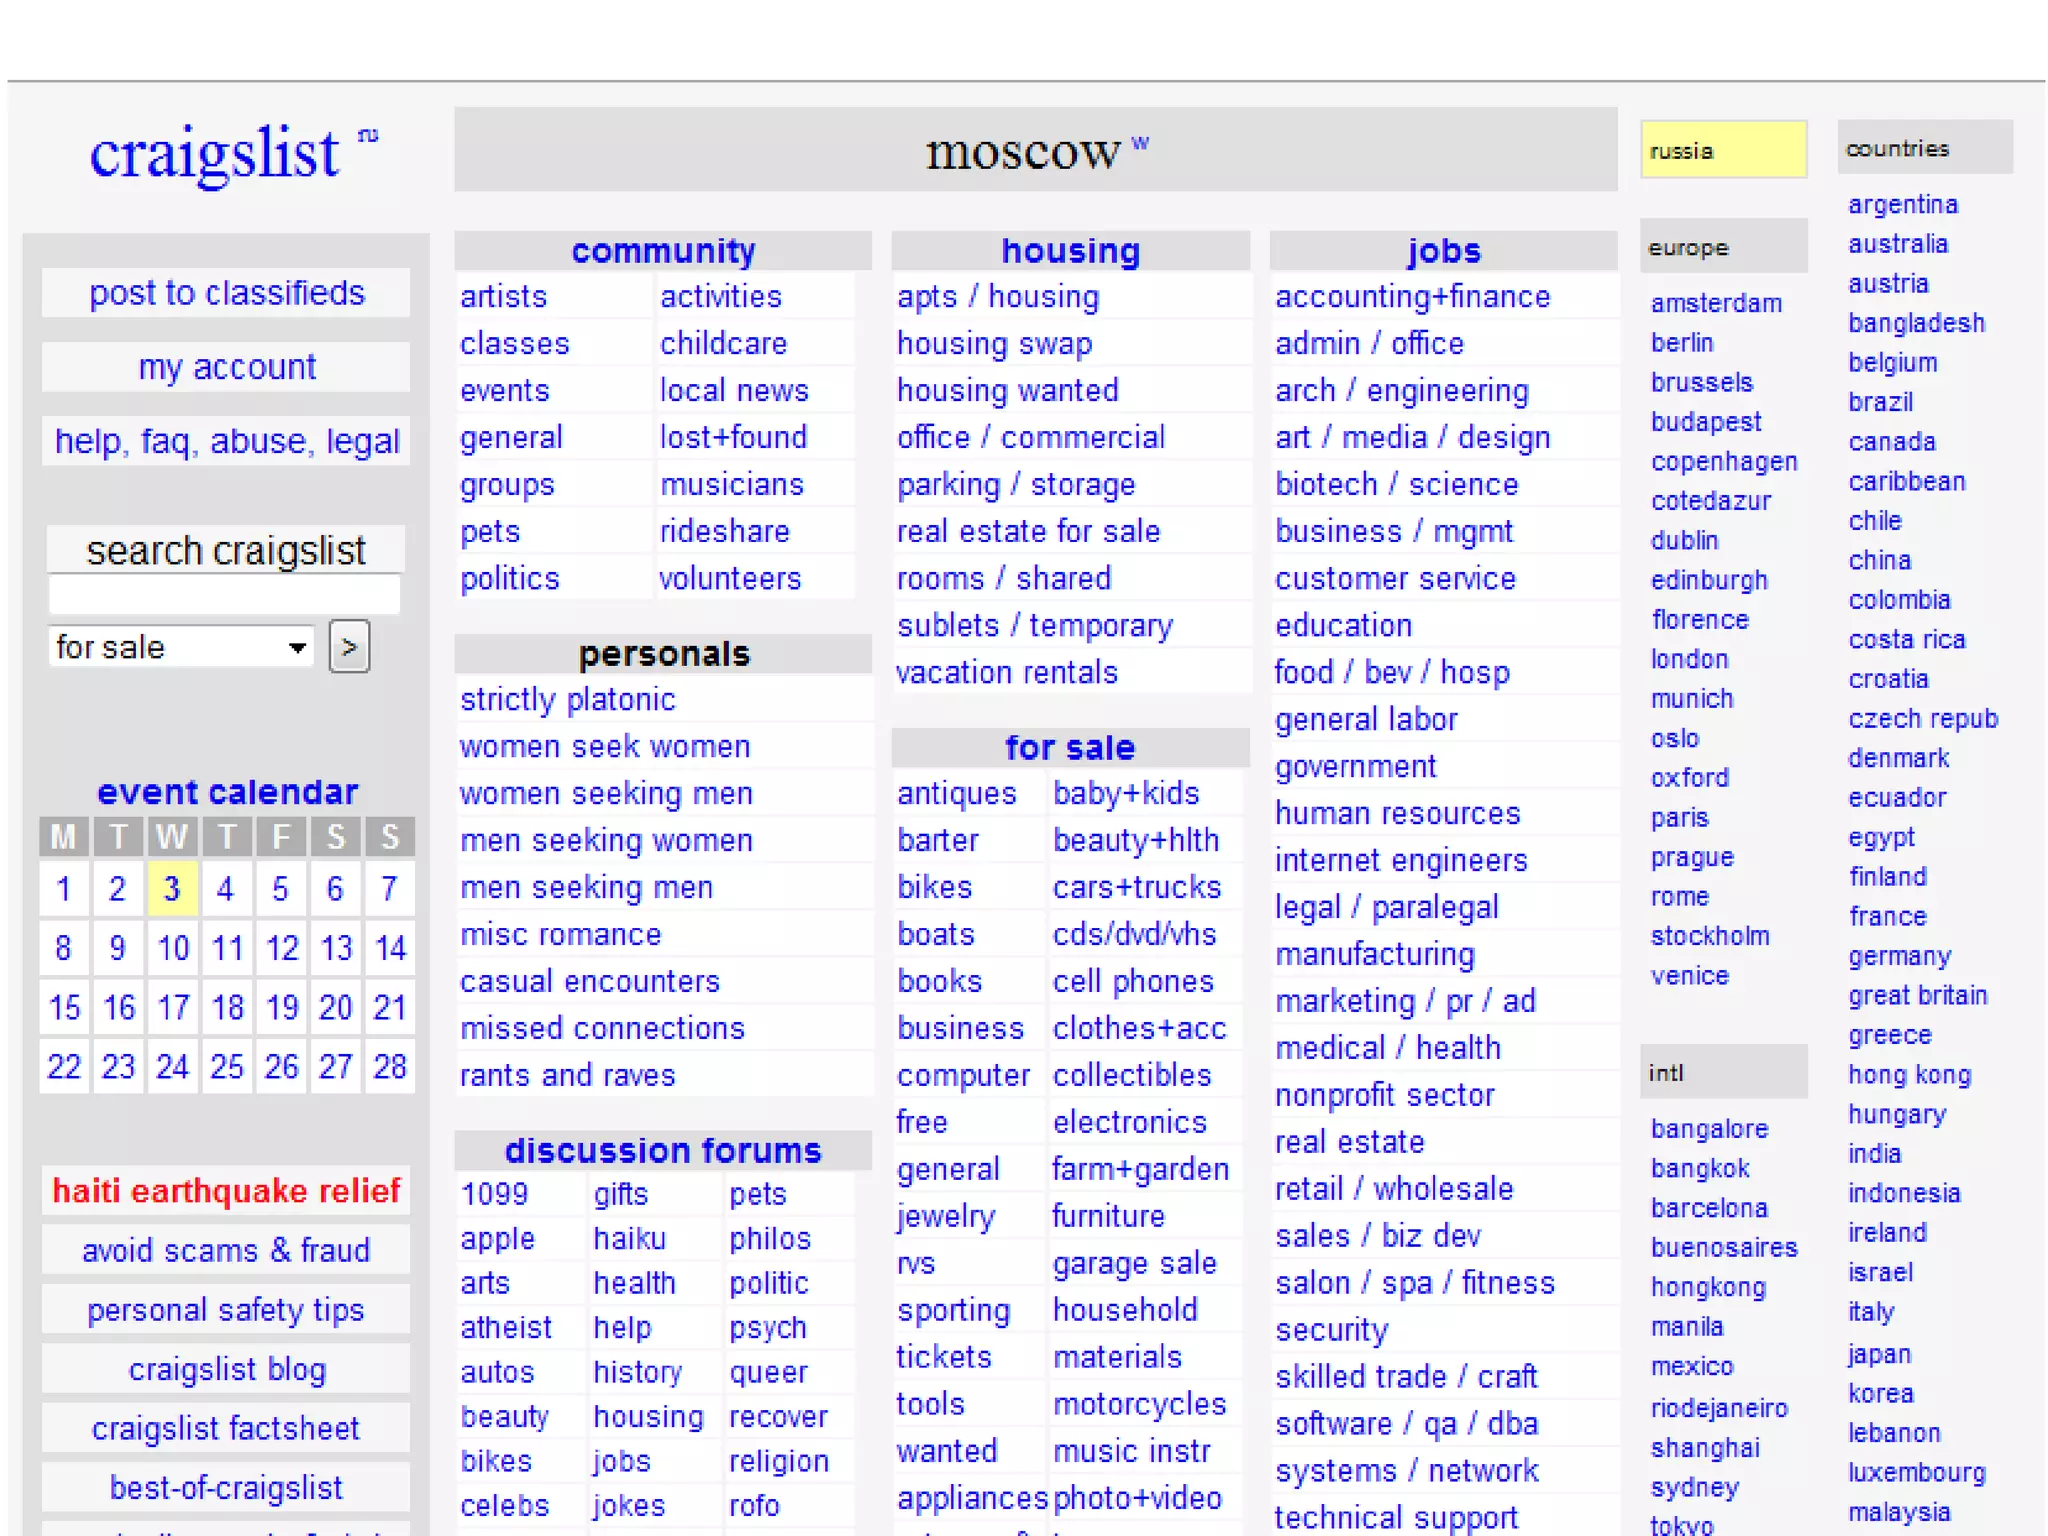Open 'avoid scams & fraud' link

tap(227, 1250)
